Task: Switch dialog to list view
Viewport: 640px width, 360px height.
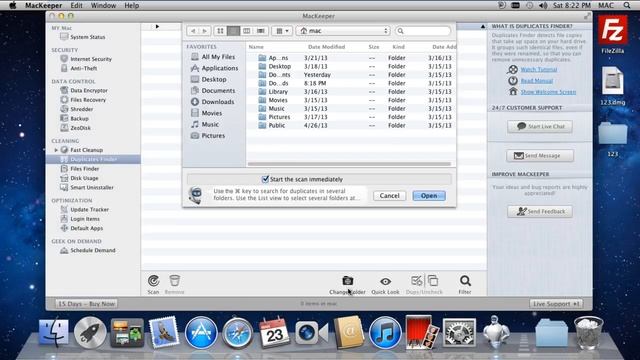Action: pos(233,31)
